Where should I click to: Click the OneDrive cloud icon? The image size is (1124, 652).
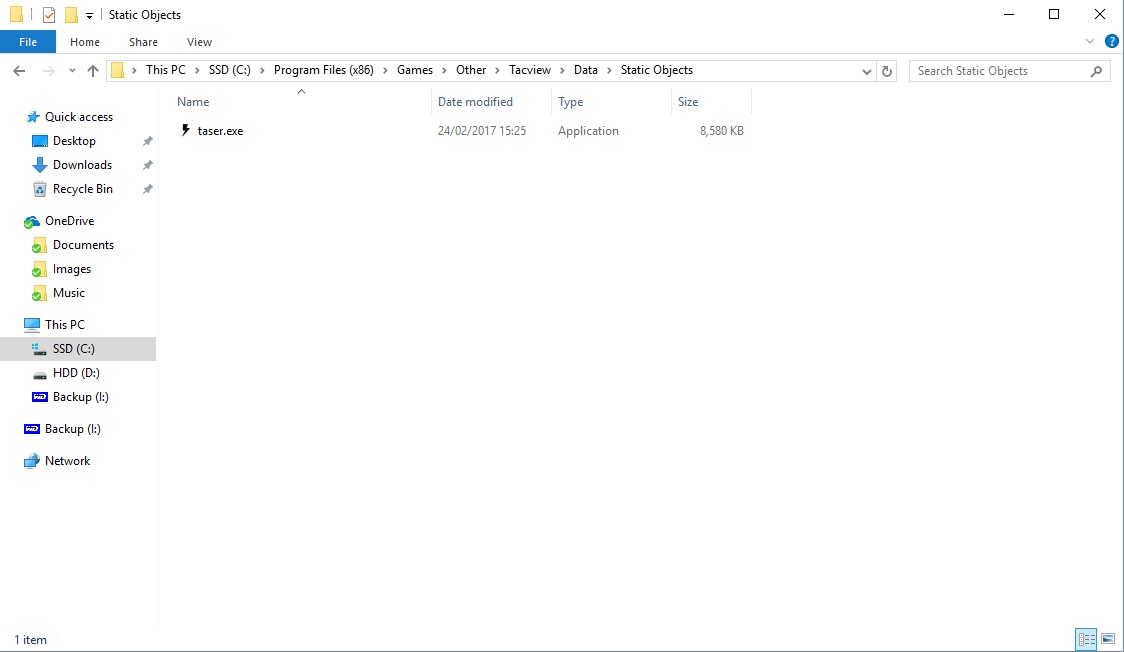pos(32,221)
